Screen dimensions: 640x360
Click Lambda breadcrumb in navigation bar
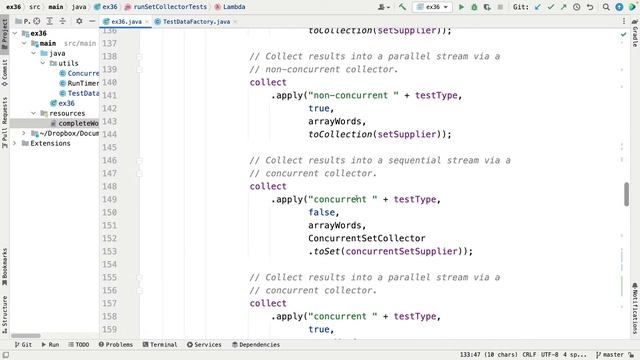[230, 7]
